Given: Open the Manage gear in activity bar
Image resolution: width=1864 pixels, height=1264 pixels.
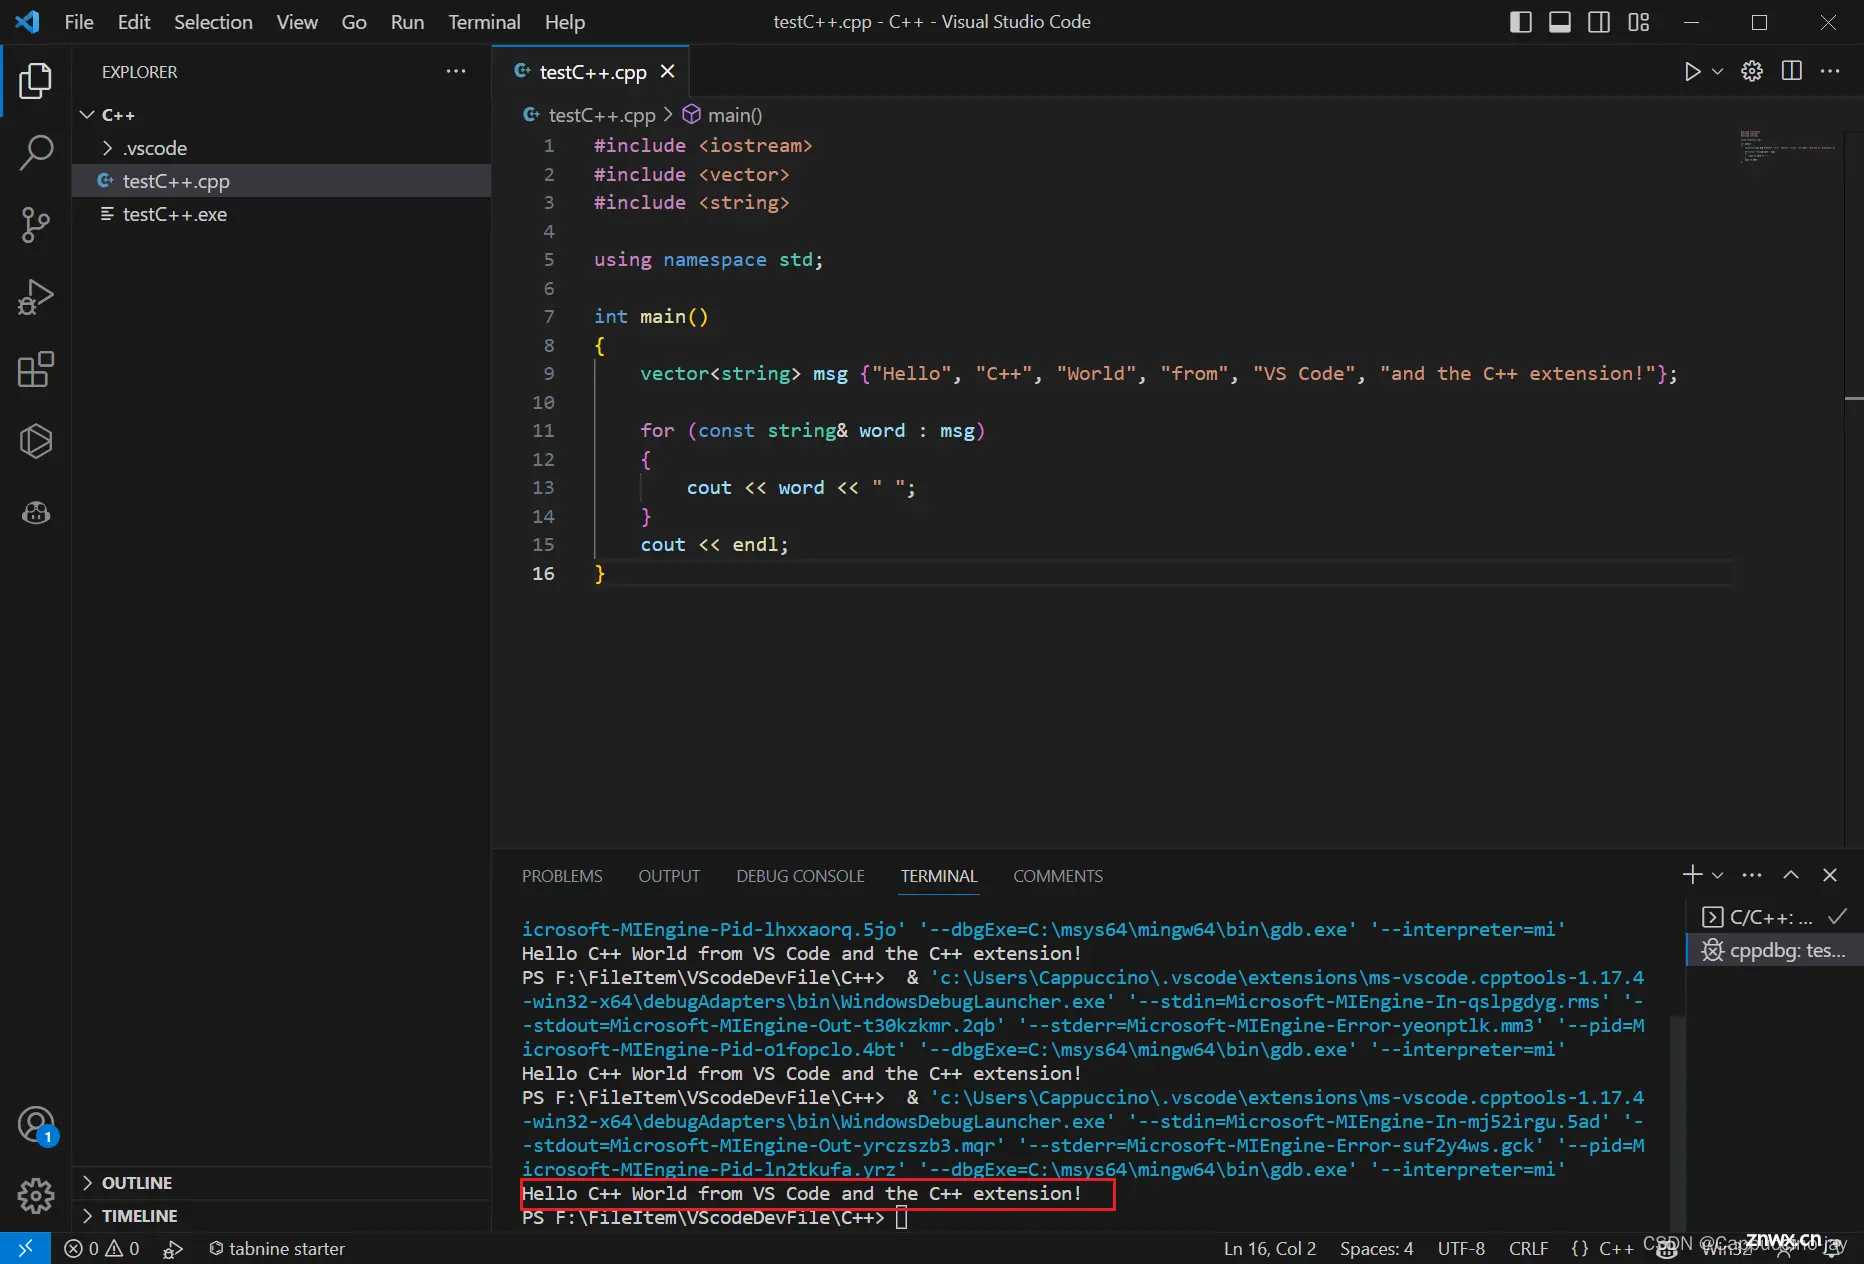Looking at the screenshot, I should 36,1195.
